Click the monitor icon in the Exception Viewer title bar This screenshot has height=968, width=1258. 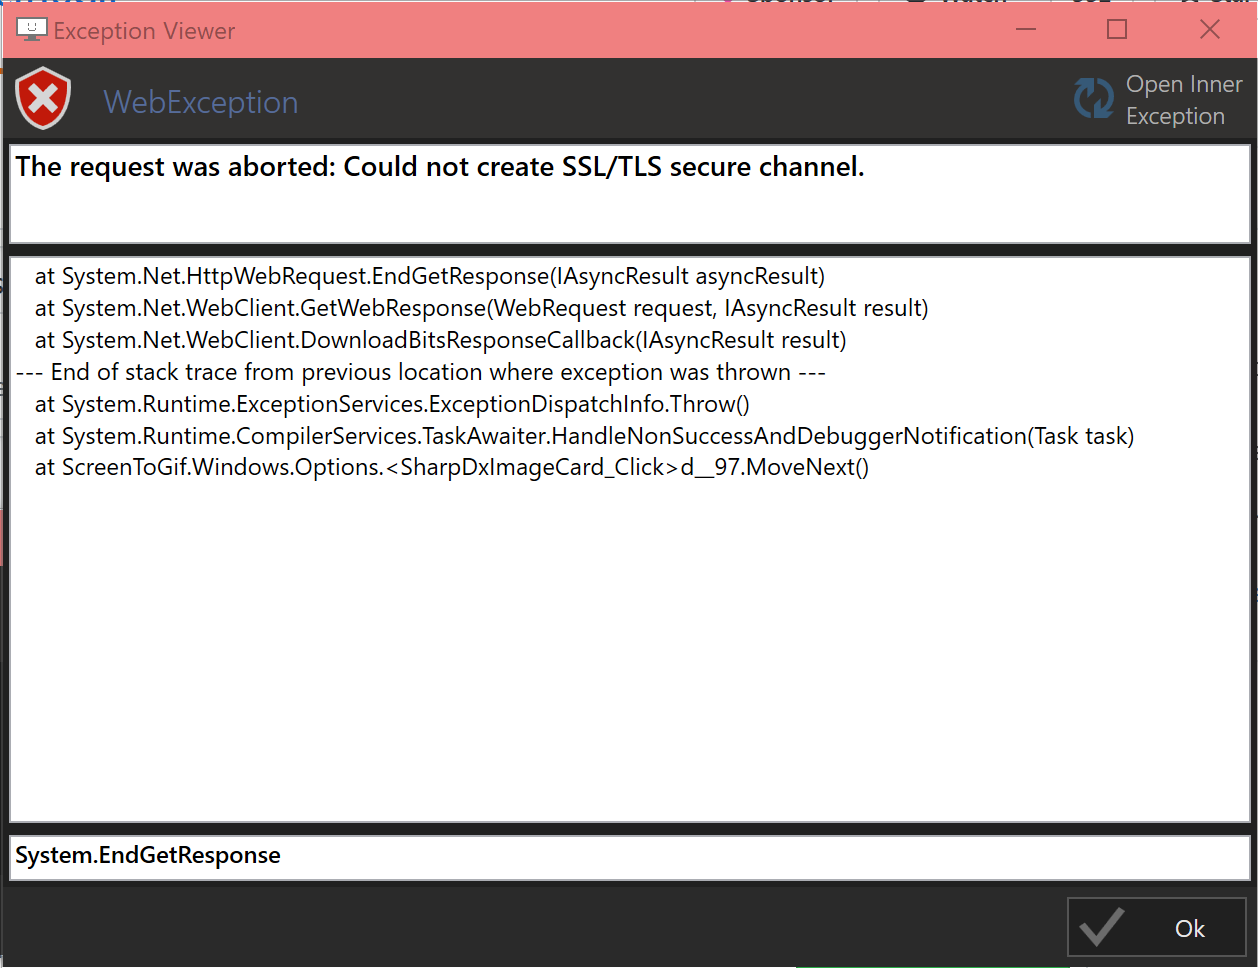click(30, 29)
